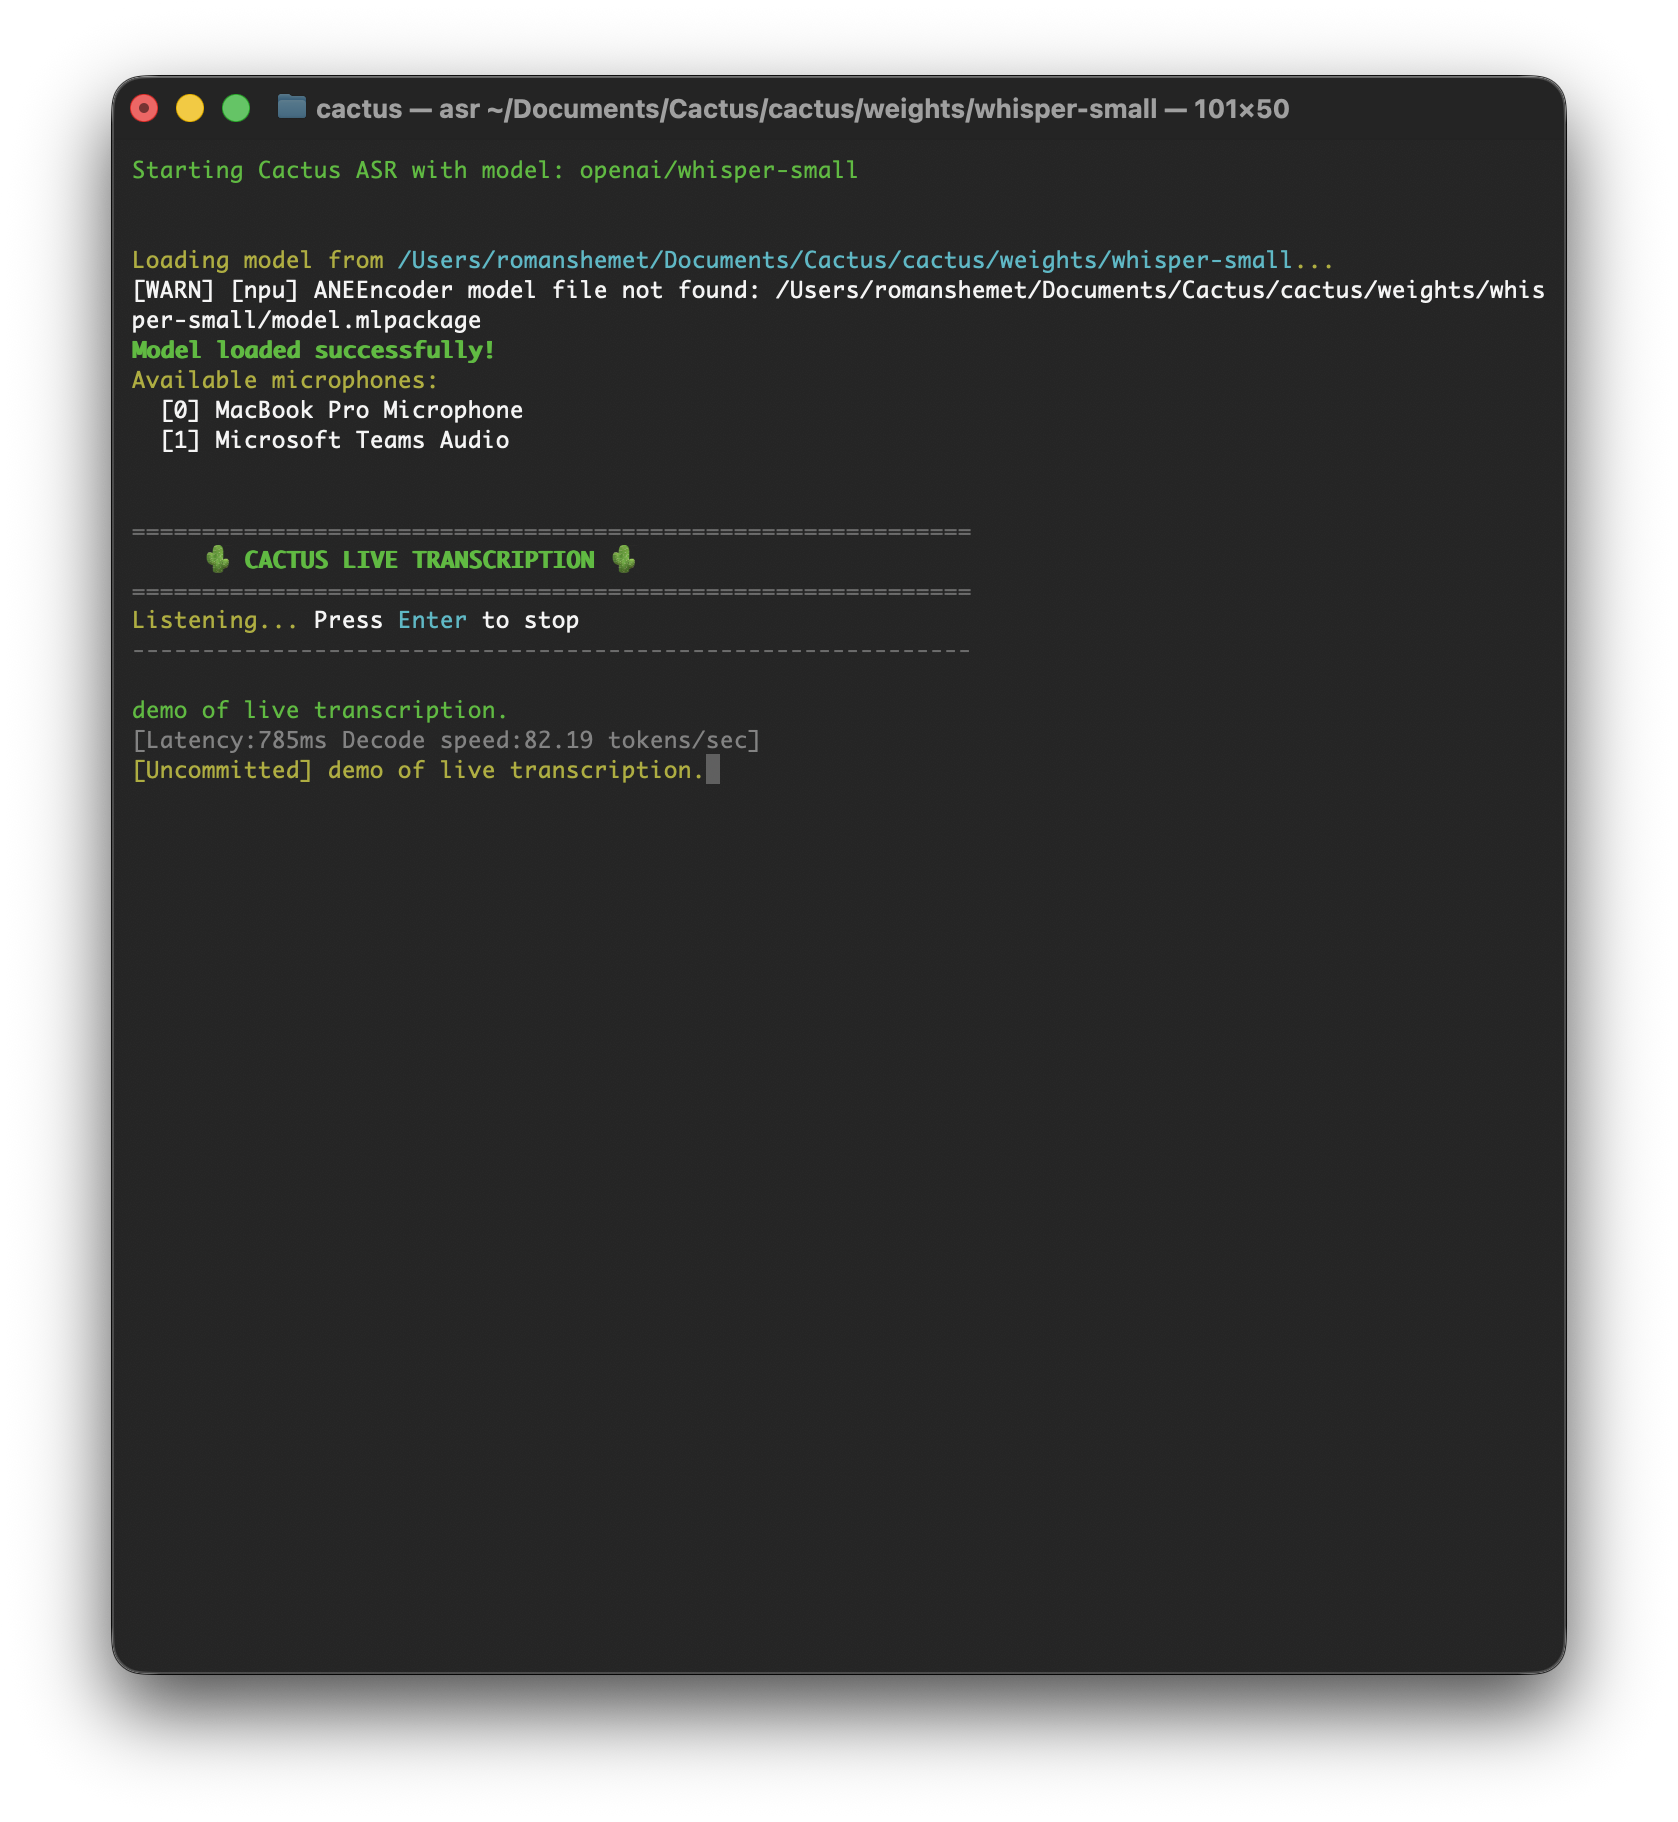Click the 'CACTUS LIVE TRANSCRIPTION' heading

419,560
